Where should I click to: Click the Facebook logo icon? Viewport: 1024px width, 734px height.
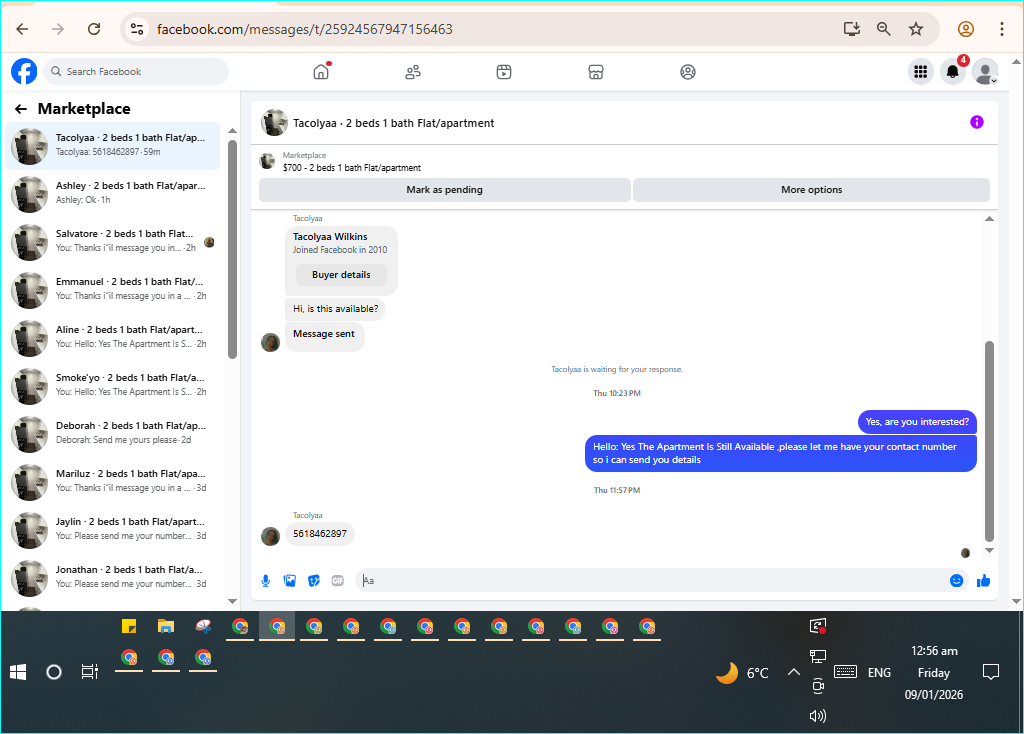click(x=24, y=71)
